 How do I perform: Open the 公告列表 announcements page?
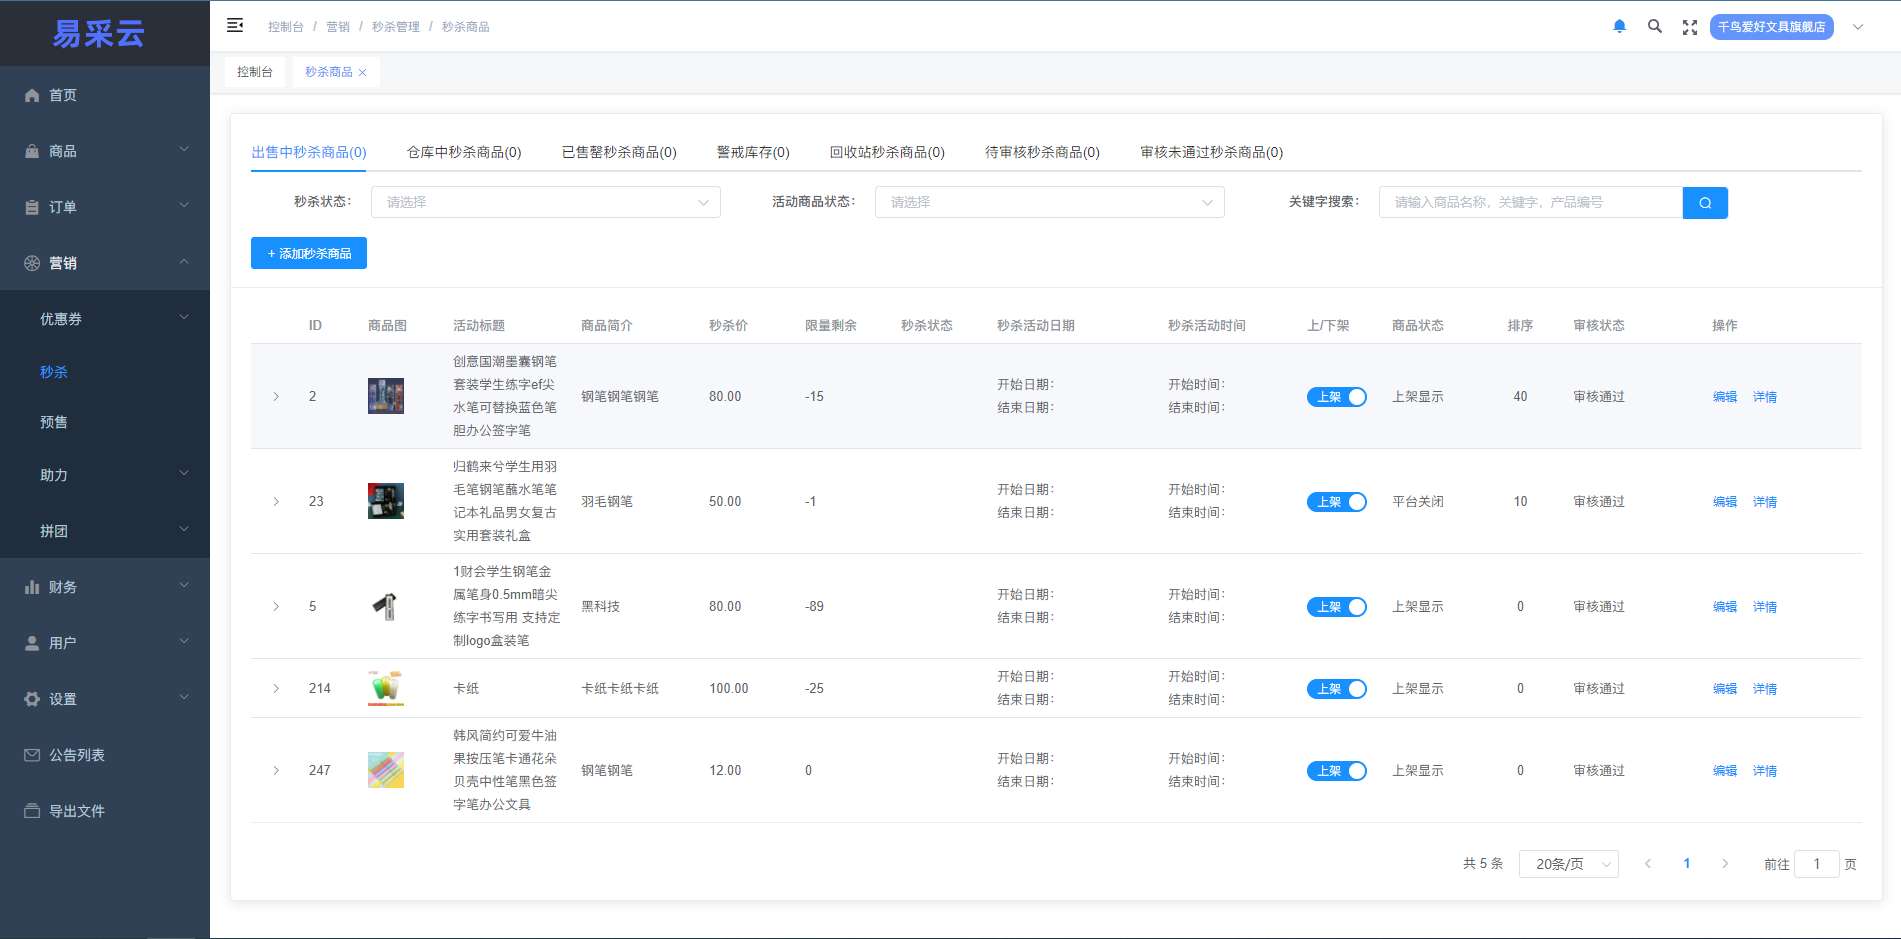[76, 754]
